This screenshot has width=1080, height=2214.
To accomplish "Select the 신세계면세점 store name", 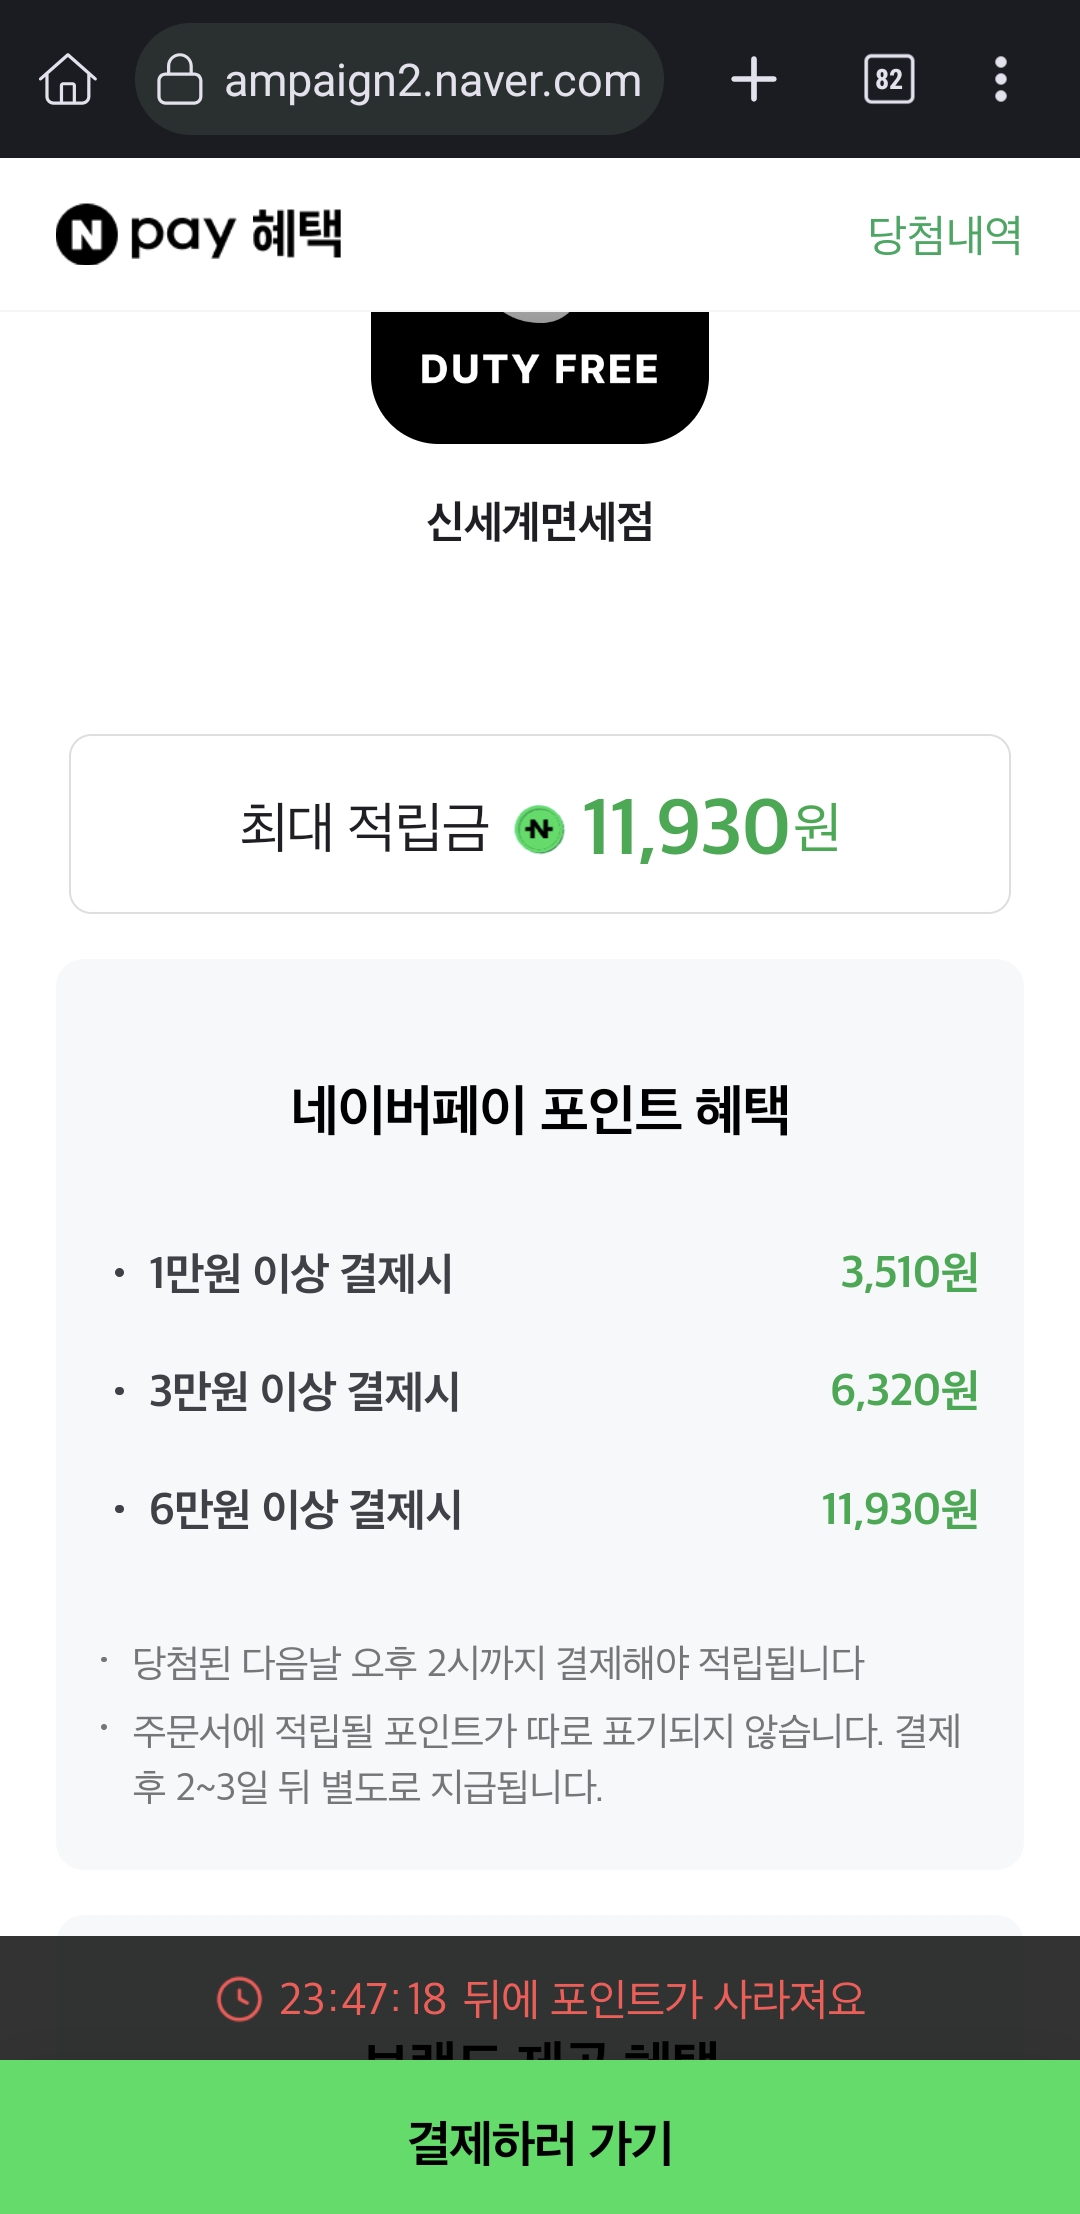I will (540, 521).
